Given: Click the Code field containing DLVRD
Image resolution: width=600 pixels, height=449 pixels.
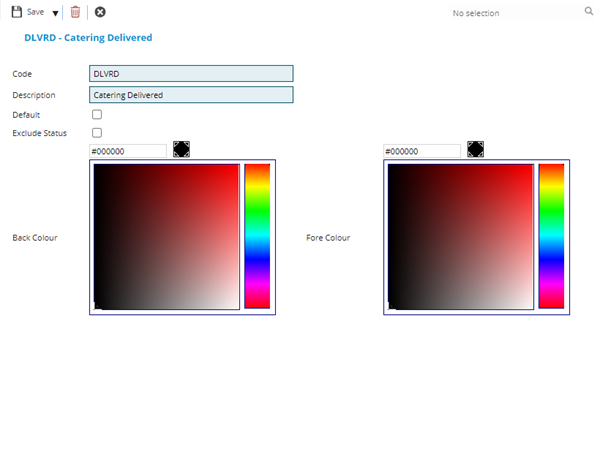Looking at the screenshot, I should click(x=191, y=73).
